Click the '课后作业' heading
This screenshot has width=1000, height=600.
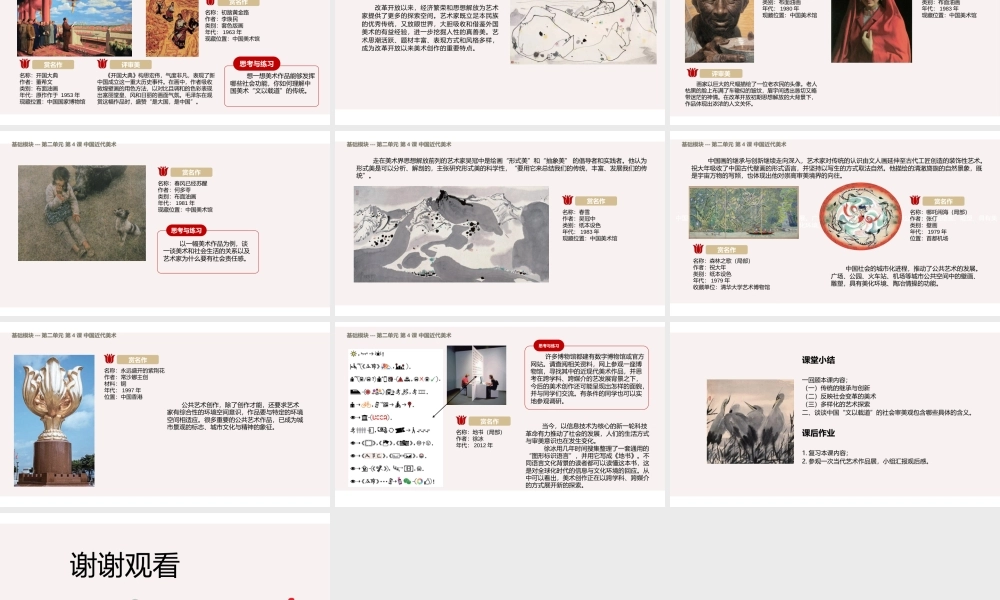(818, 432)
